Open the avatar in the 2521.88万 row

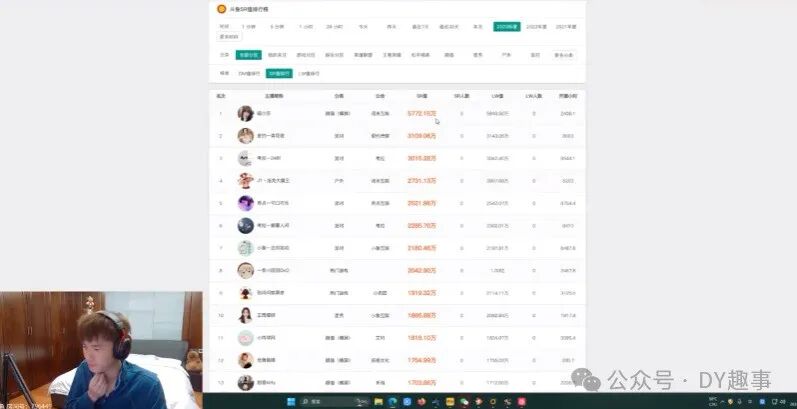click(246, 203)
